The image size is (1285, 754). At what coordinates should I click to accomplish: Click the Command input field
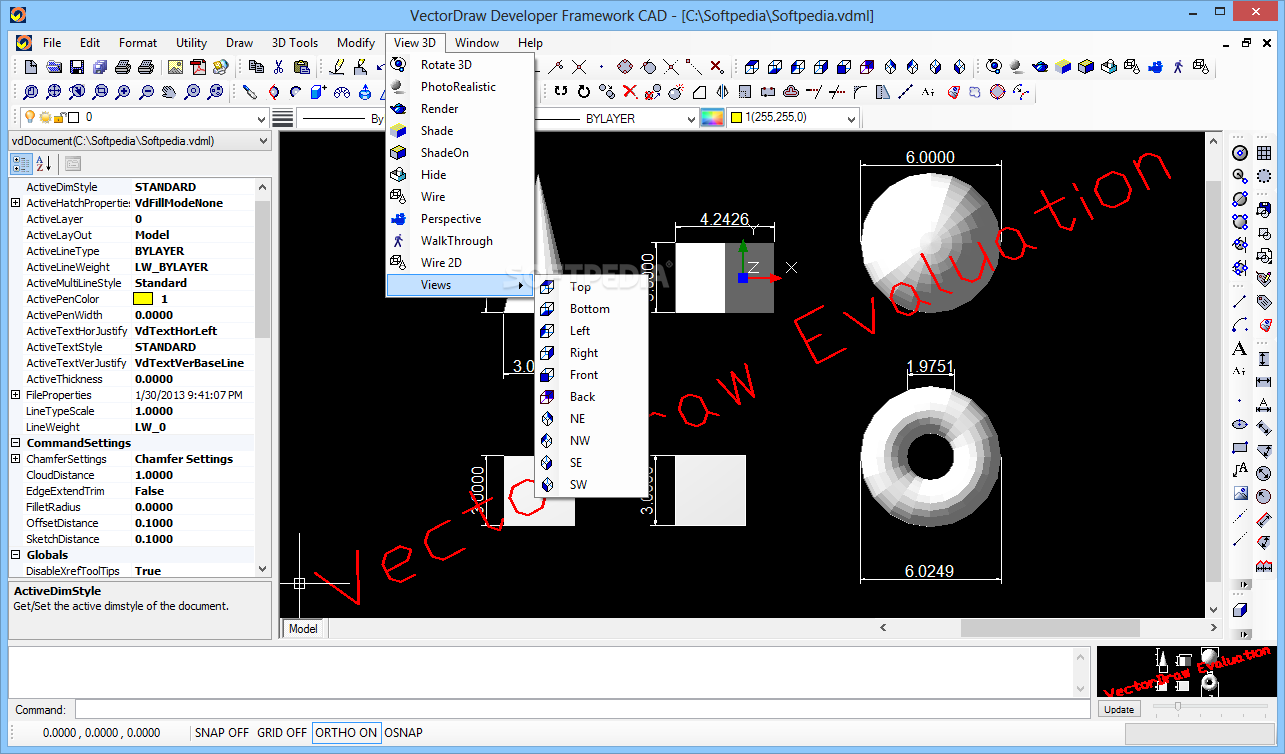point(582,710)
